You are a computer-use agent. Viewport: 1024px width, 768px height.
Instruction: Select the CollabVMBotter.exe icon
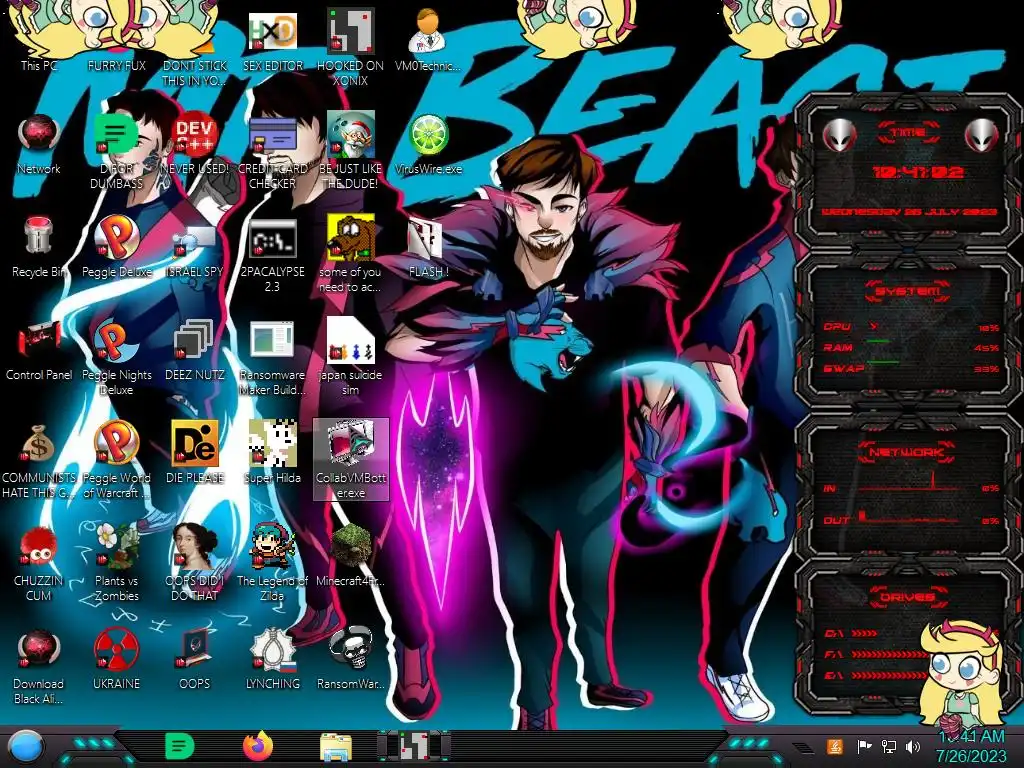tap(351, 459)
